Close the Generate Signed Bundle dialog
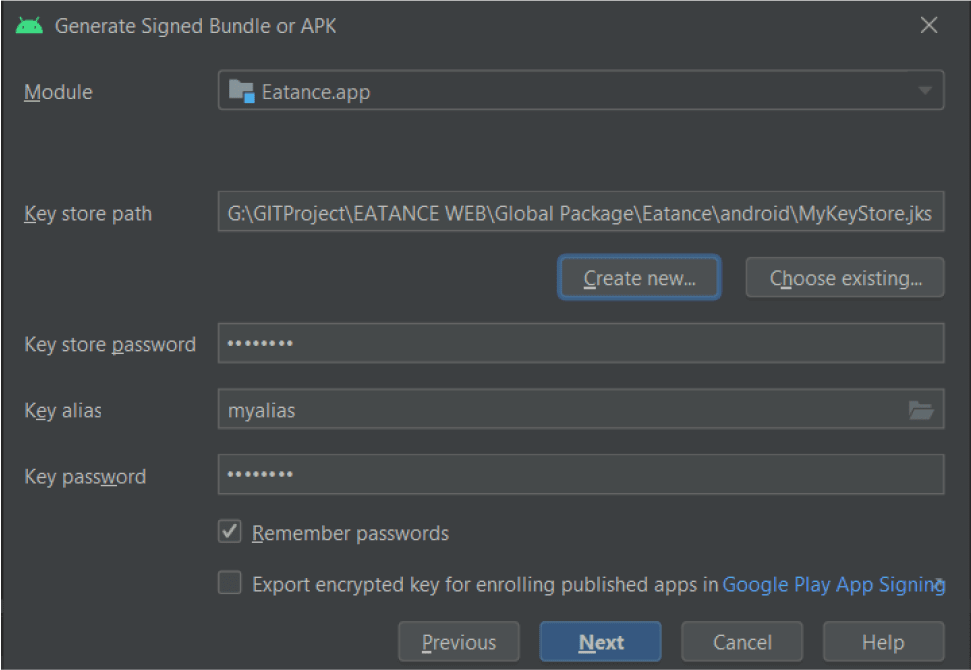Image resolution: width=971 pixels, height=670 pixels. click(929, 26)
